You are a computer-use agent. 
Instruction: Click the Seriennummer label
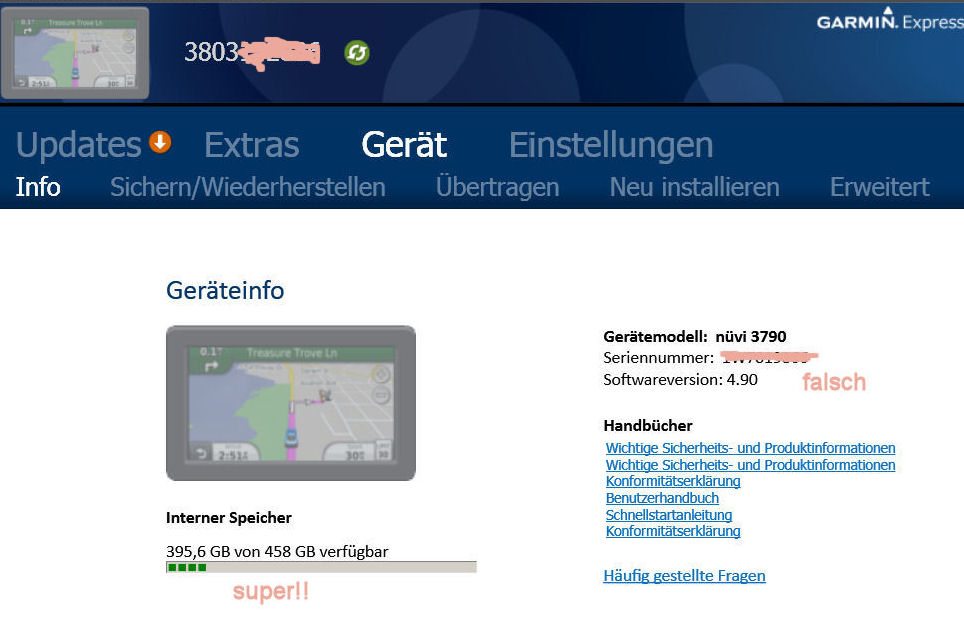(658, 358)
